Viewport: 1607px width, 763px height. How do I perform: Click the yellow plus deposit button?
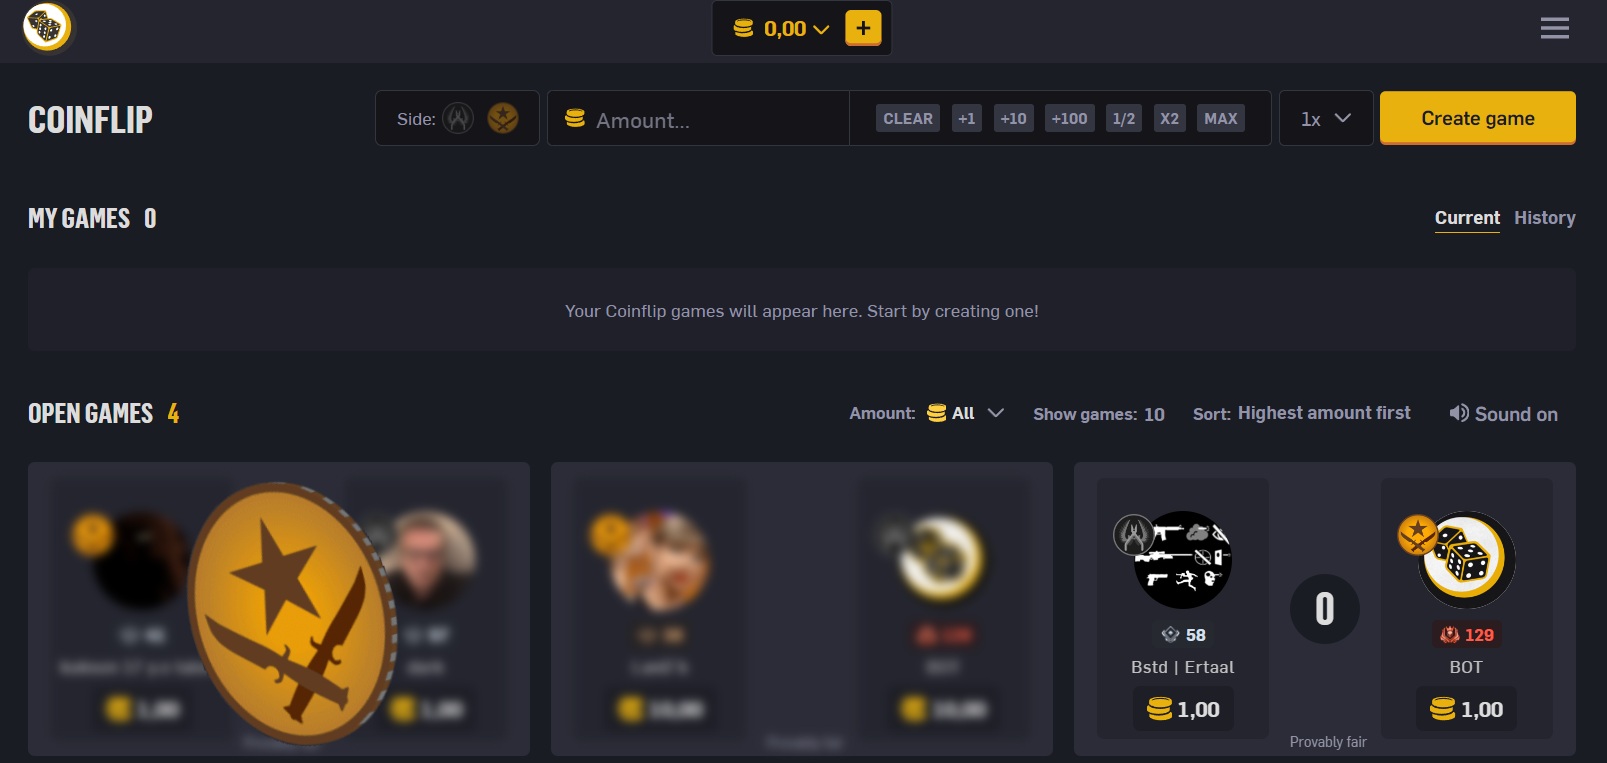(x=863, y=28)
